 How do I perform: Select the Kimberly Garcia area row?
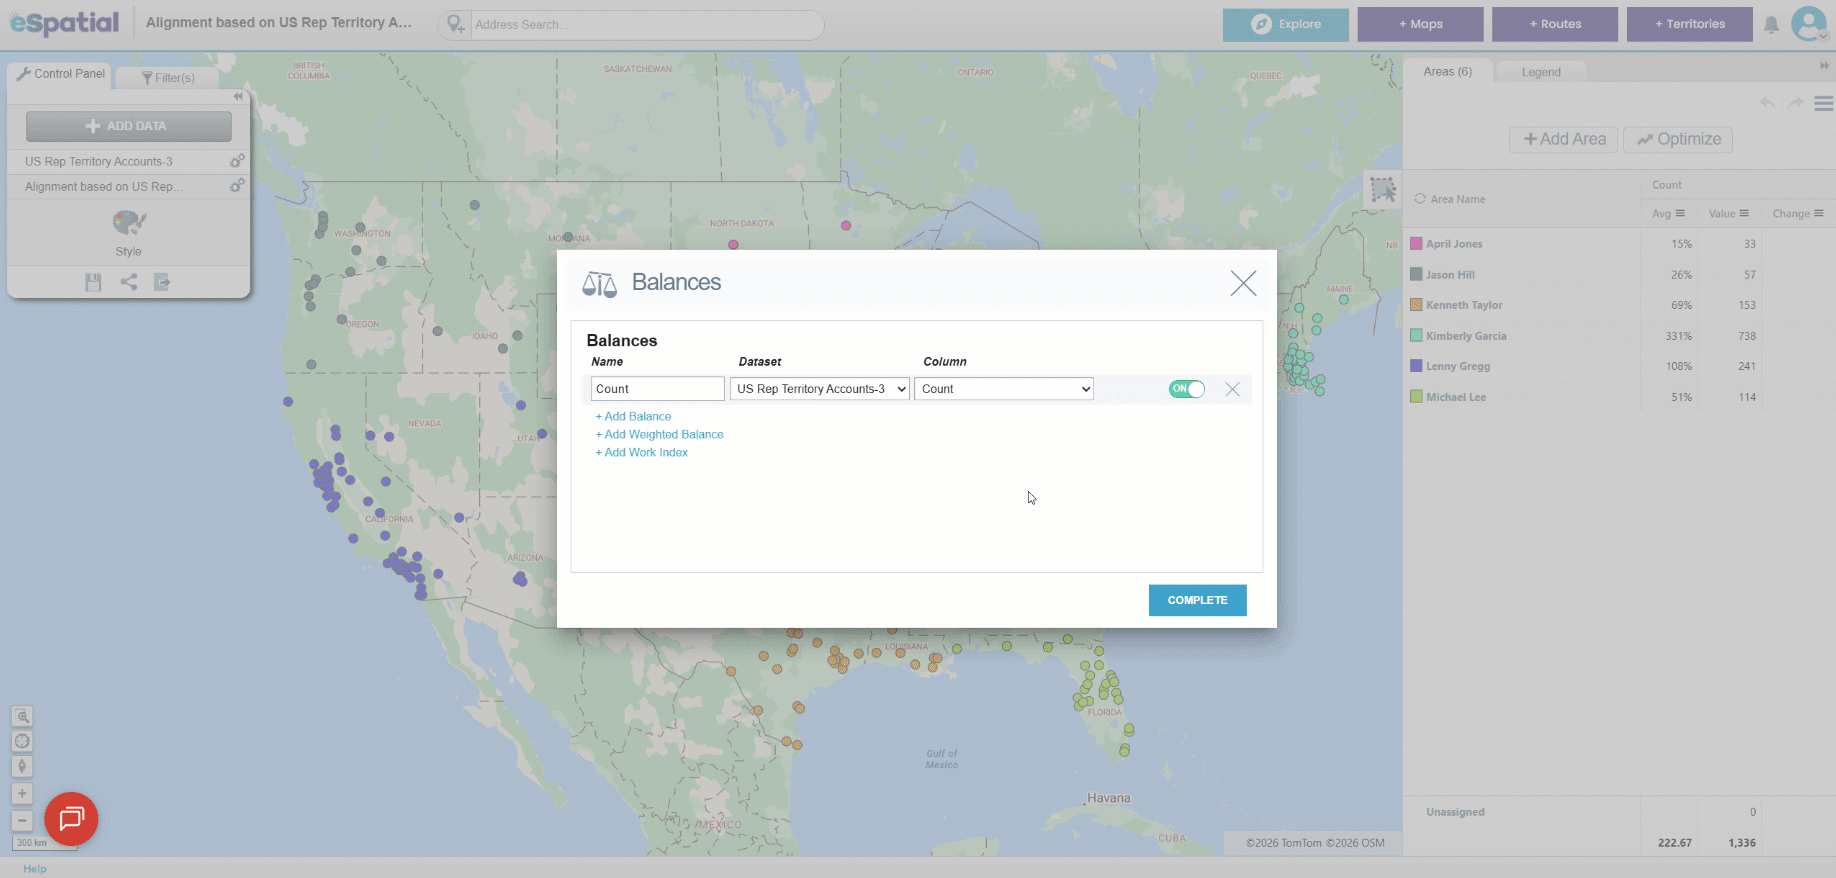pos(1619,336)
